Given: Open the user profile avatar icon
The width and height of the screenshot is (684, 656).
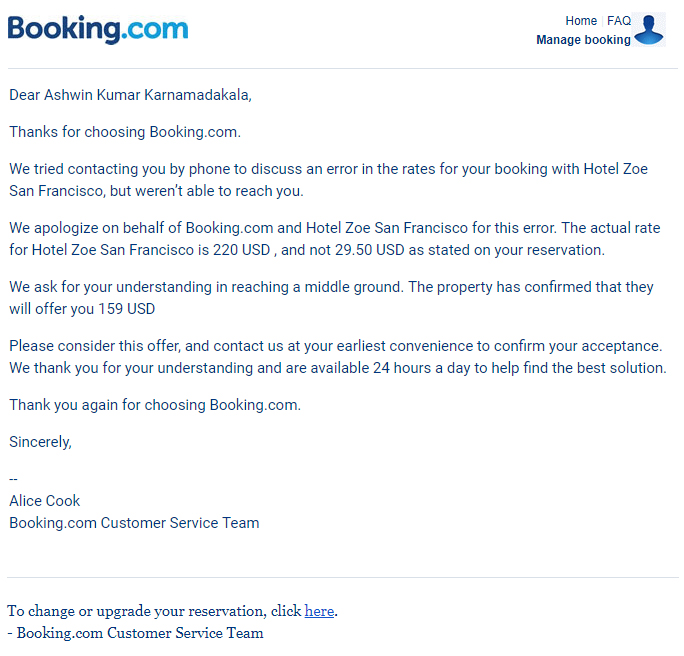Looking at the screenshot, I should [x=649, y=30].
